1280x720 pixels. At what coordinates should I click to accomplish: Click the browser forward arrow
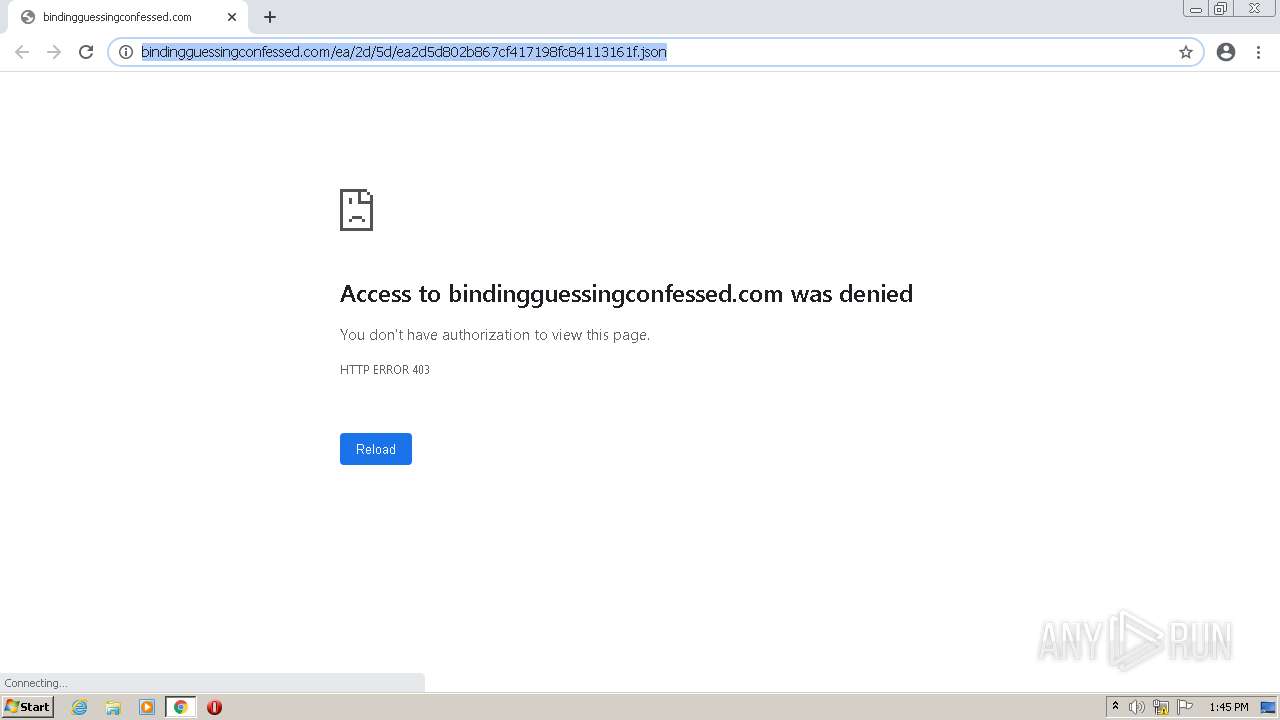click(54, 52)
